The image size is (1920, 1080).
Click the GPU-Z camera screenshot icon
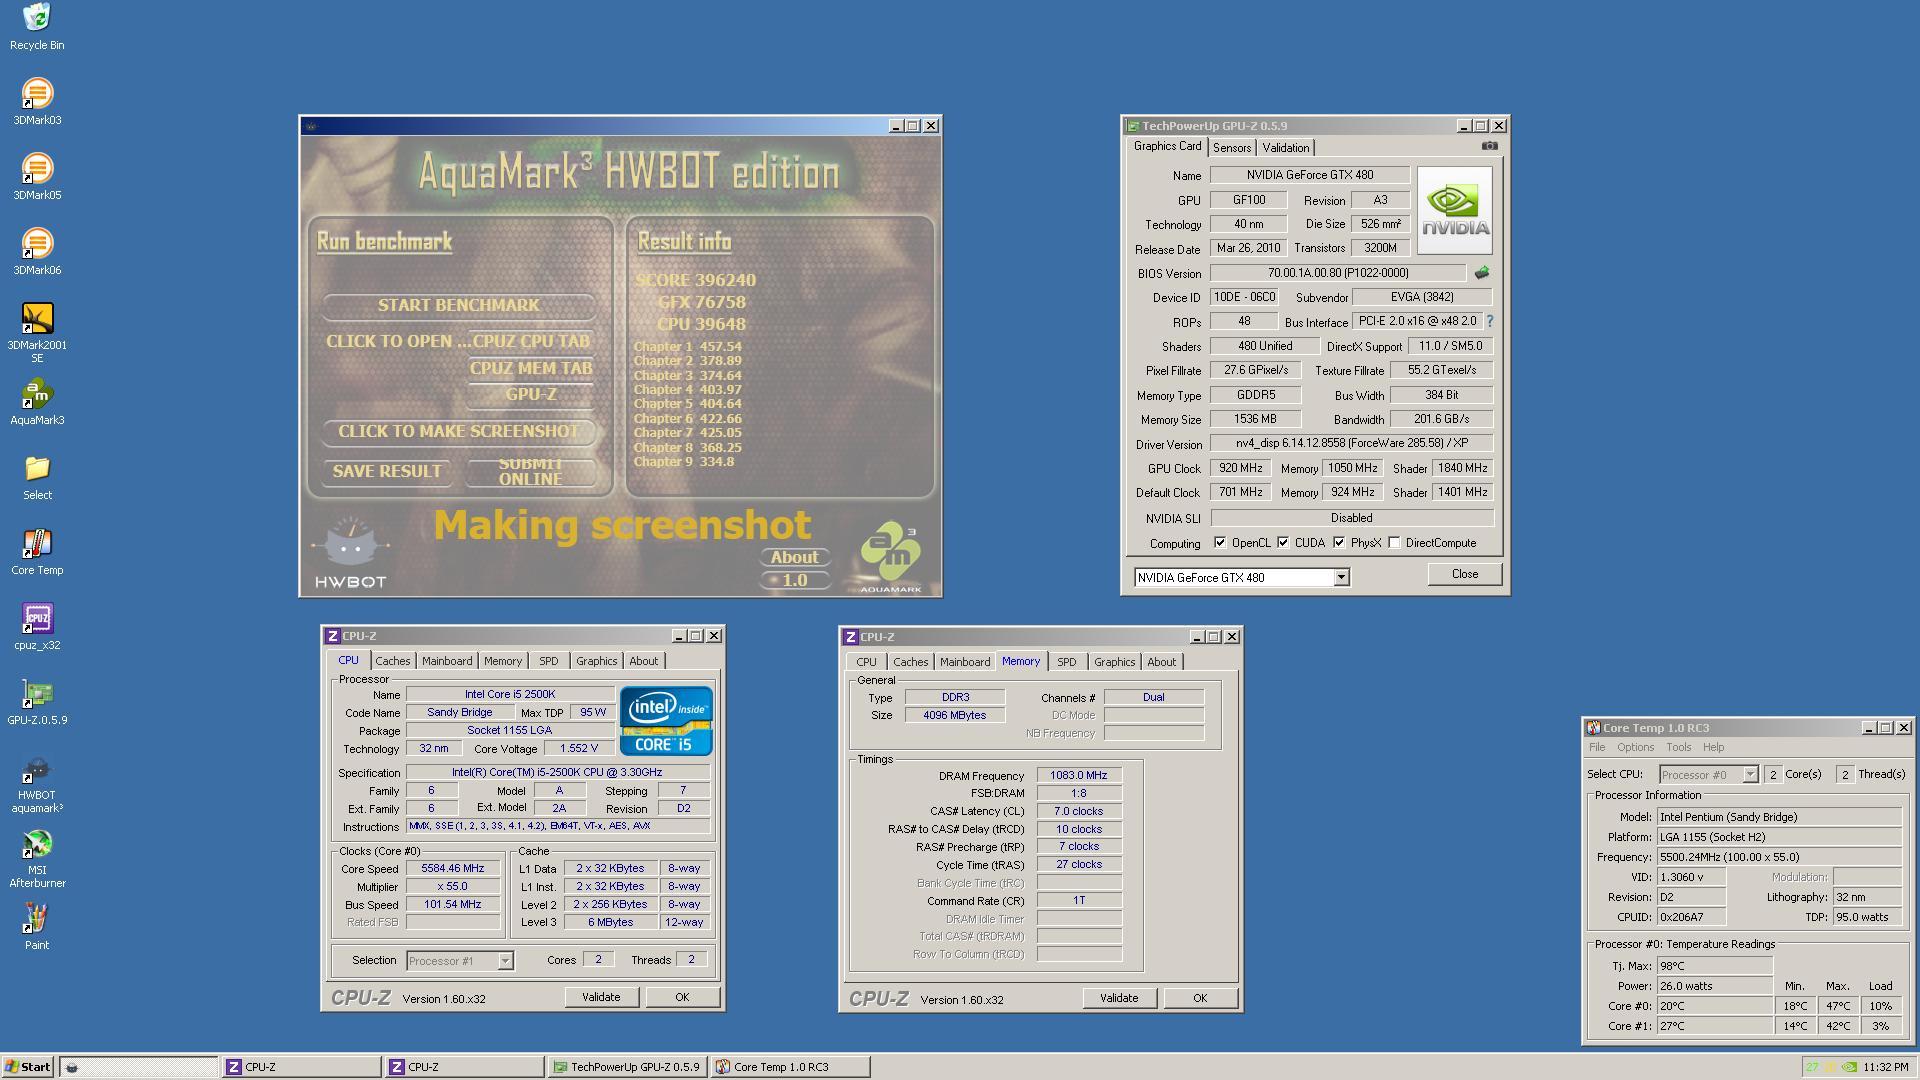tap(1489, 146)
